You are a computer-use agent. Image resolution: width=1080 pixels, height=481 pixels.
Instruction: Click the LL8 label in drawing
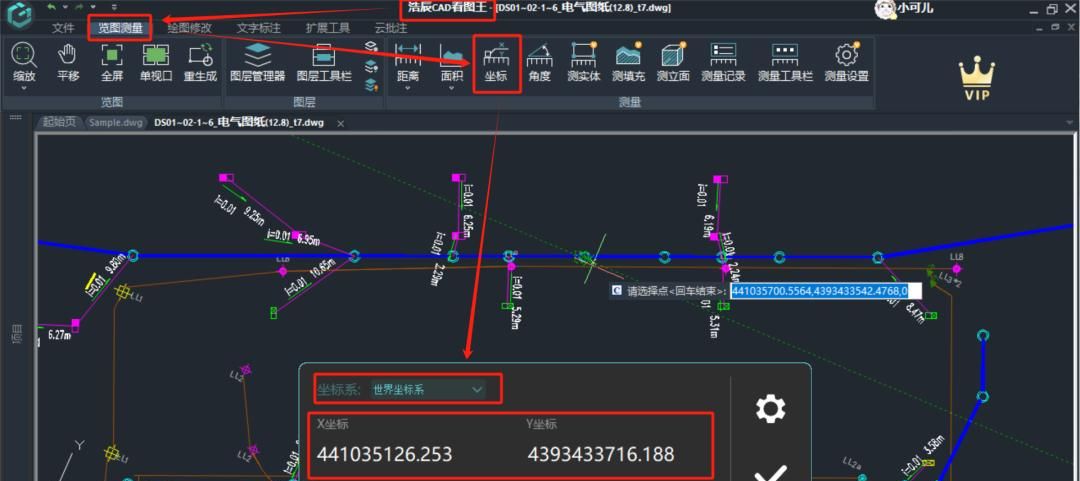tap(957, 256)
